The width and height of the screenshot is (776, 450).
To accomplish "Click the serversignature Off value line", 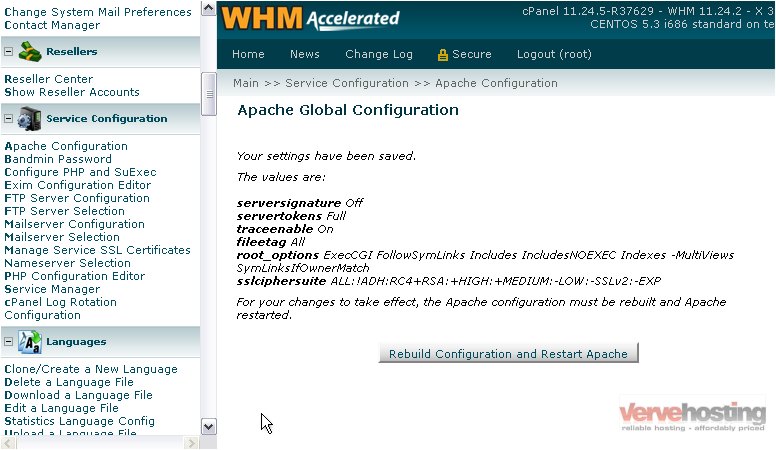I will coord(299,203).
